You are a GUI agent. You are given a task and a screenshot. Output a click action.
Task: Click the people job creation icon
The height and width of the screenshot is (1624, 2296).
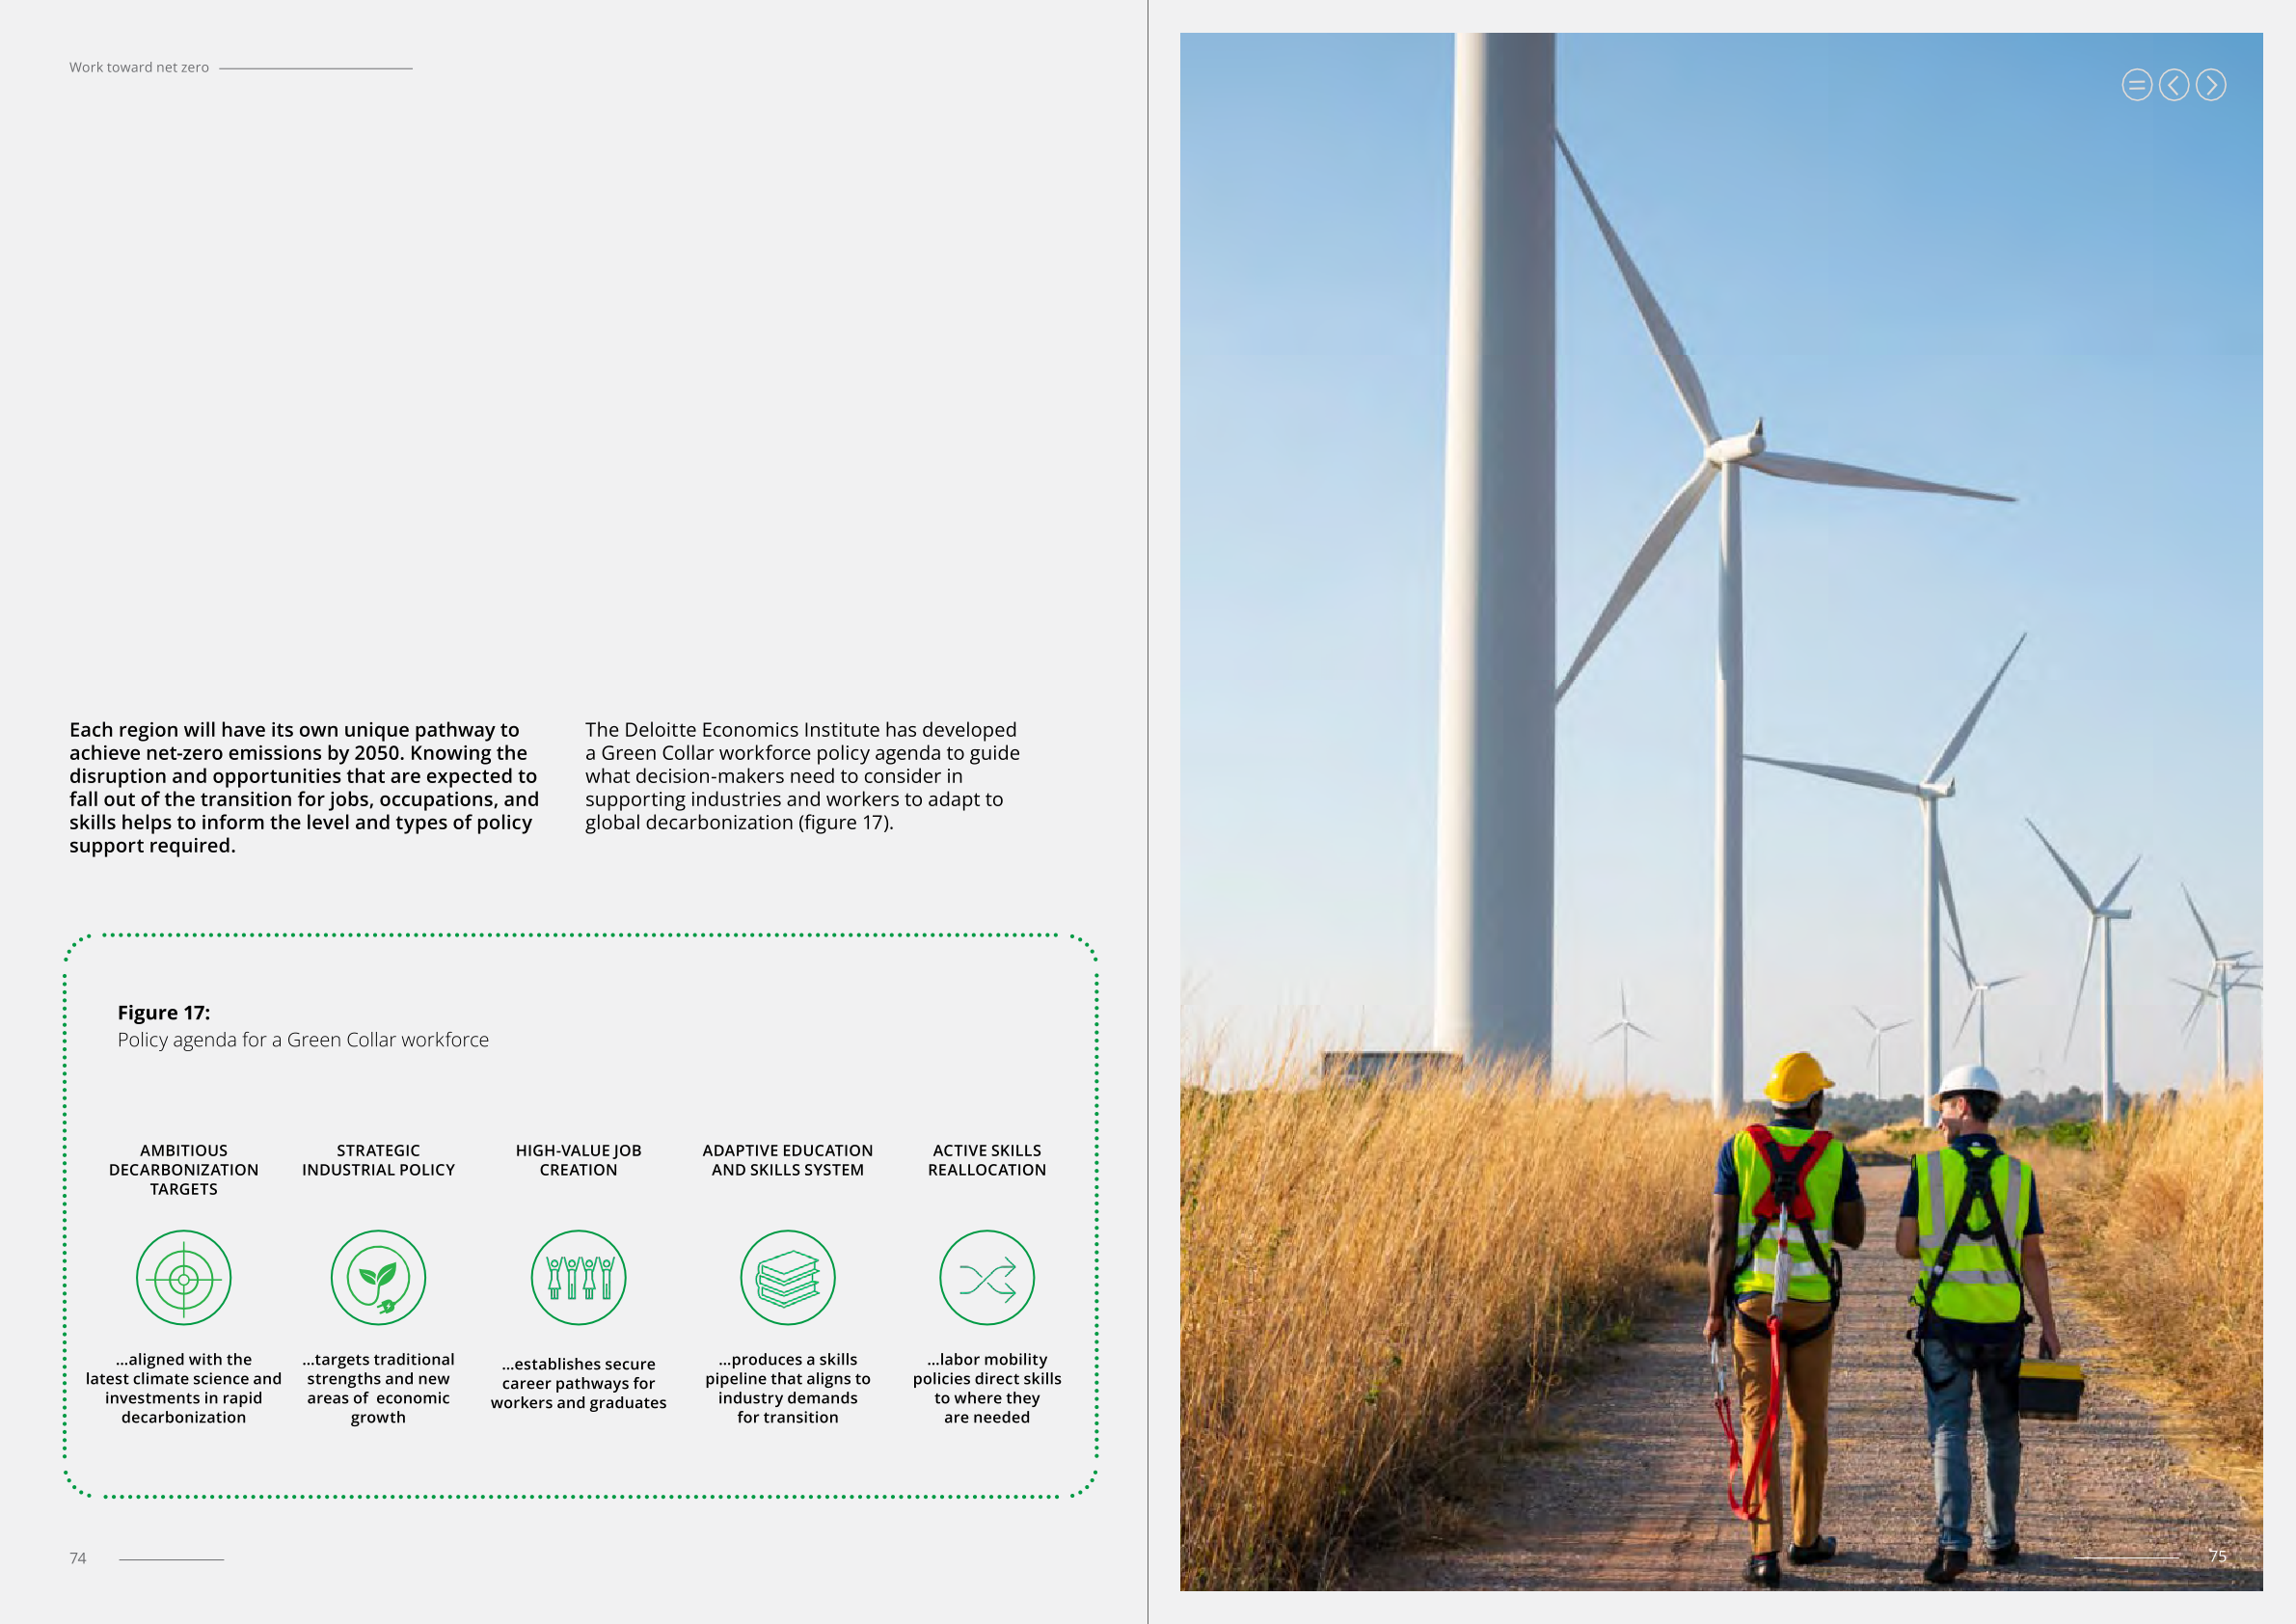(x=578, y=1277)
